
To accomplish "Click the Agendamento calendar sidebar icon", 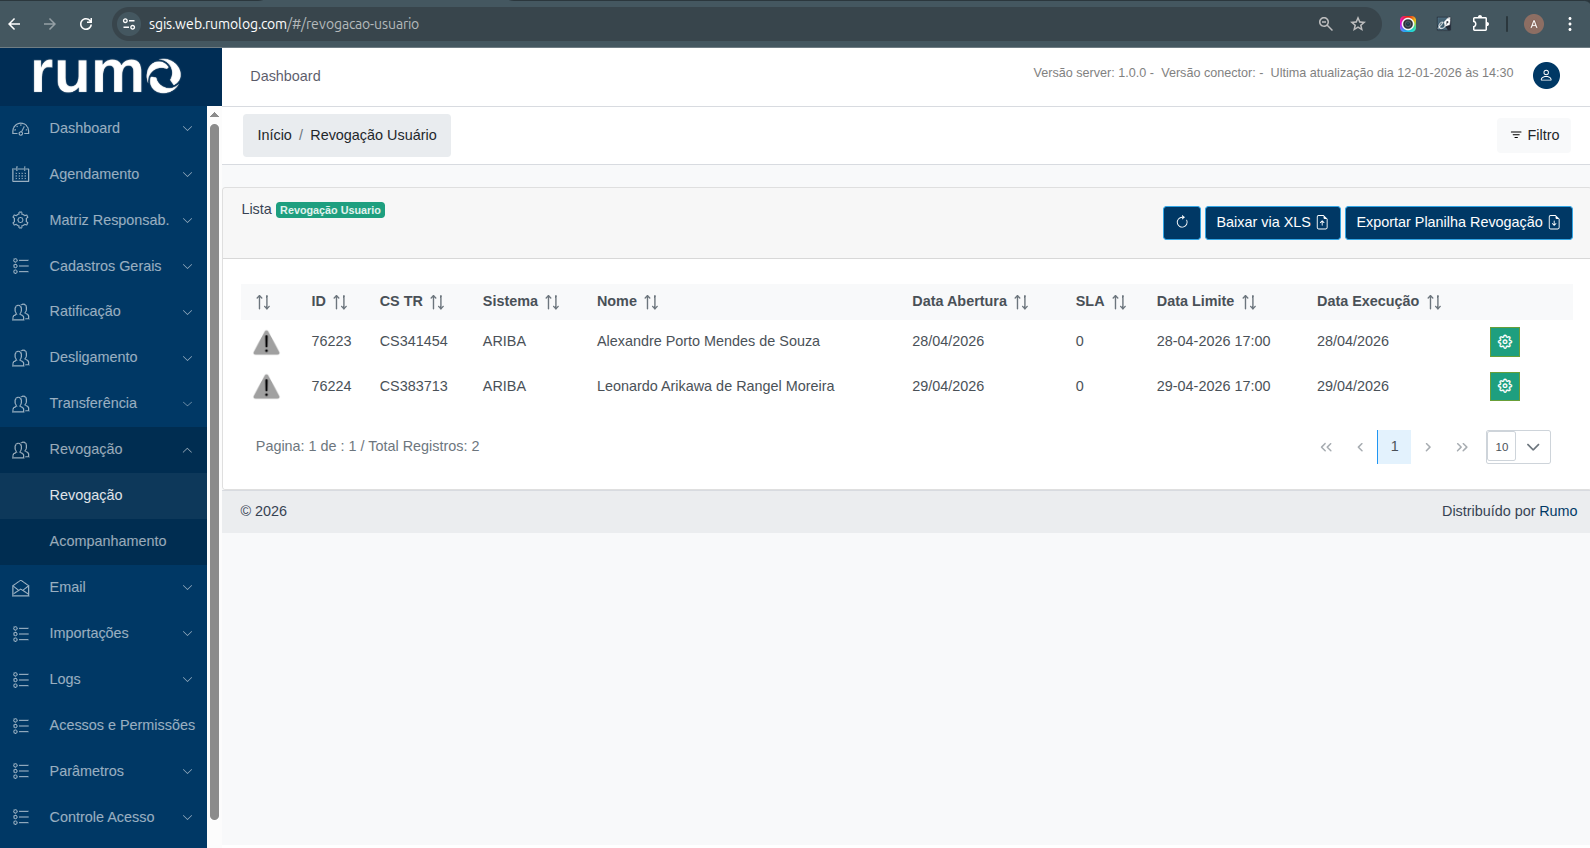I will tap(21, 175).
